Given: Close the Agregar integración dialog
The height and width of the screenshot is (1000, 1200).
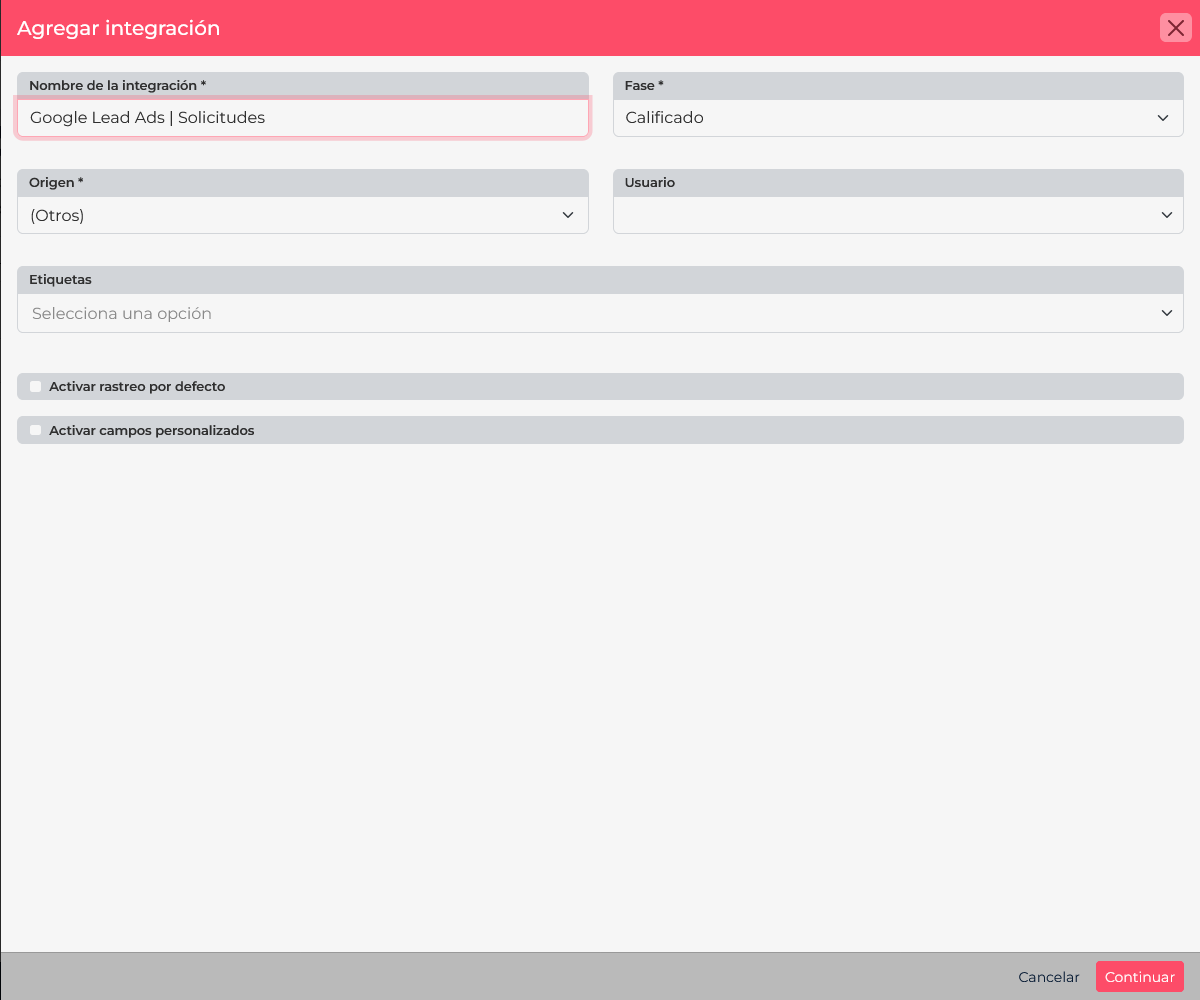Looking at the screenshot, I should coord(1175,28).
